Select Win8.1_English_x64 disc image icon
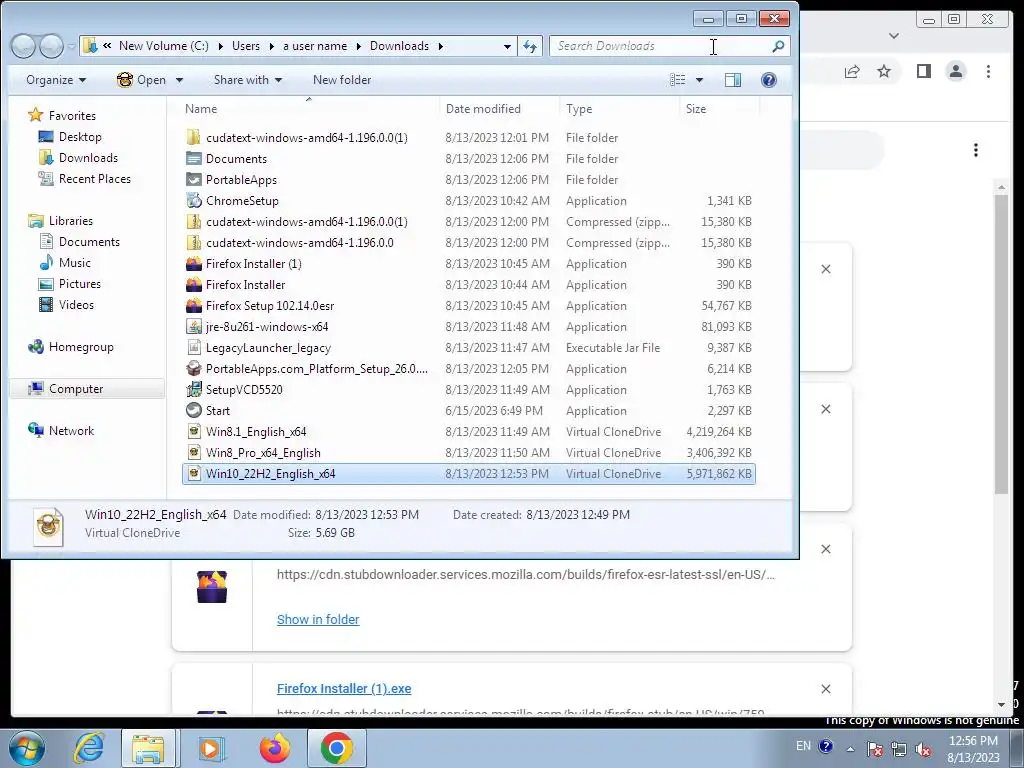This screenshot has height=768, width=1024. [x=193, y=432]
